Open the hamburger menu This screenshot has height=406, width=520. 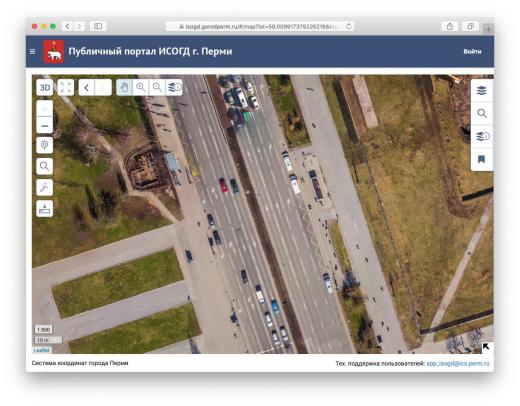(x=33, y=52)
